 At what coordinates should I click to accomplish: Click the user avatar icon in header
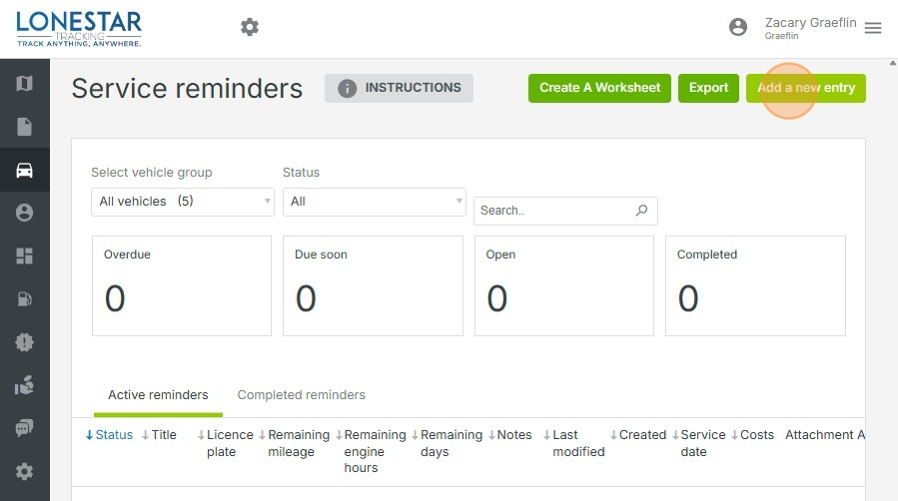[738, 27]
